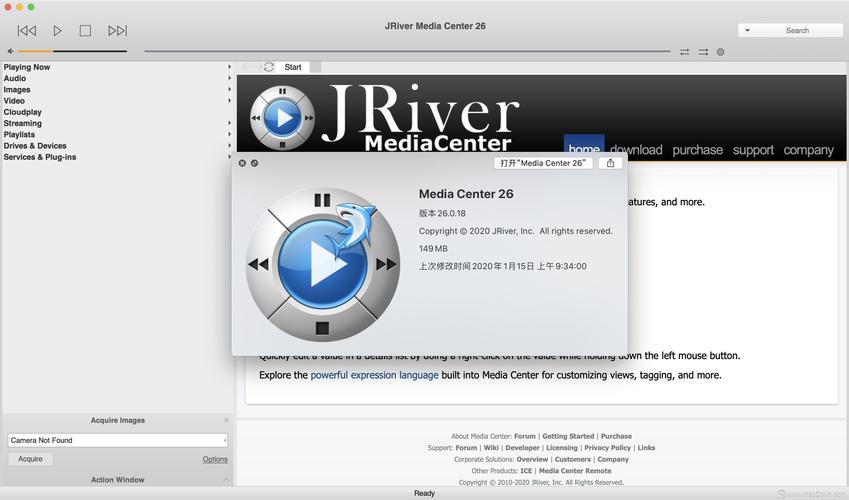This screenshot has width=849, height=500.
Task: Skip to previous track
Action: coord(27,31)
